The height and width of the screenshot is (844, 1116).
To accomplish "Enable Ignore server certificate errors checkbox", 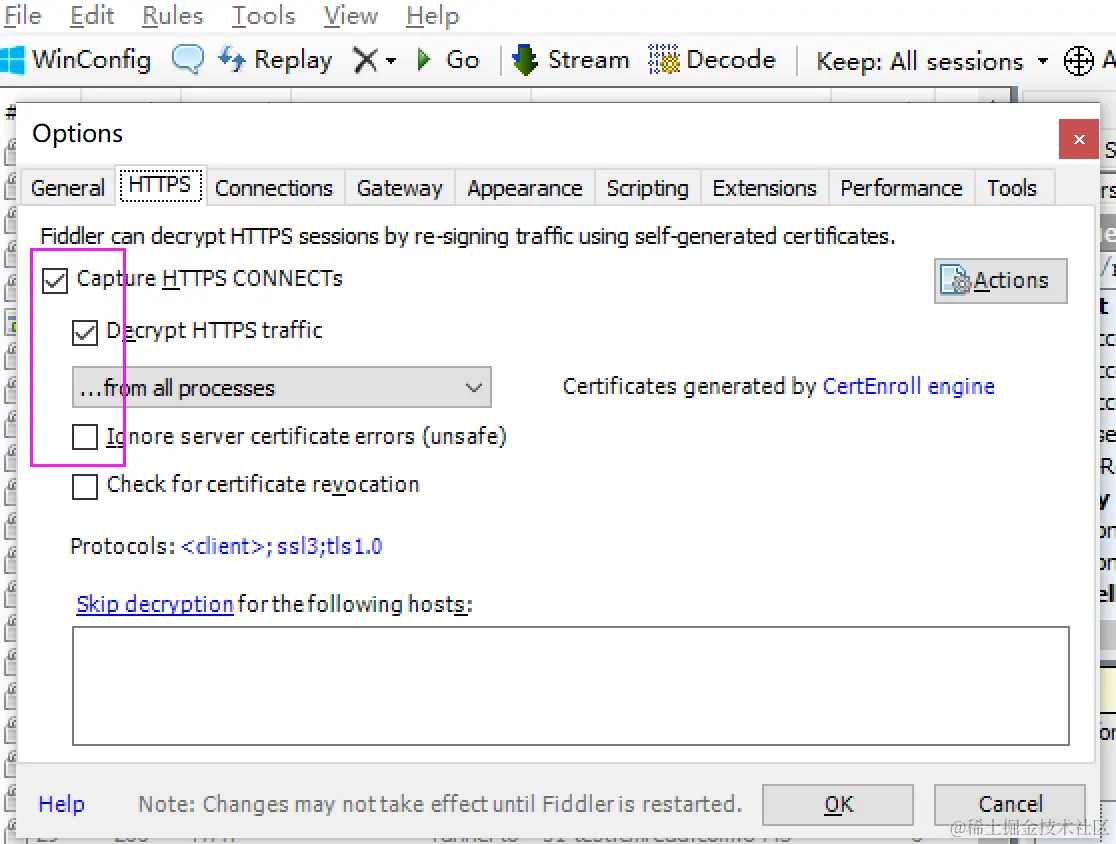I will 85,437.
